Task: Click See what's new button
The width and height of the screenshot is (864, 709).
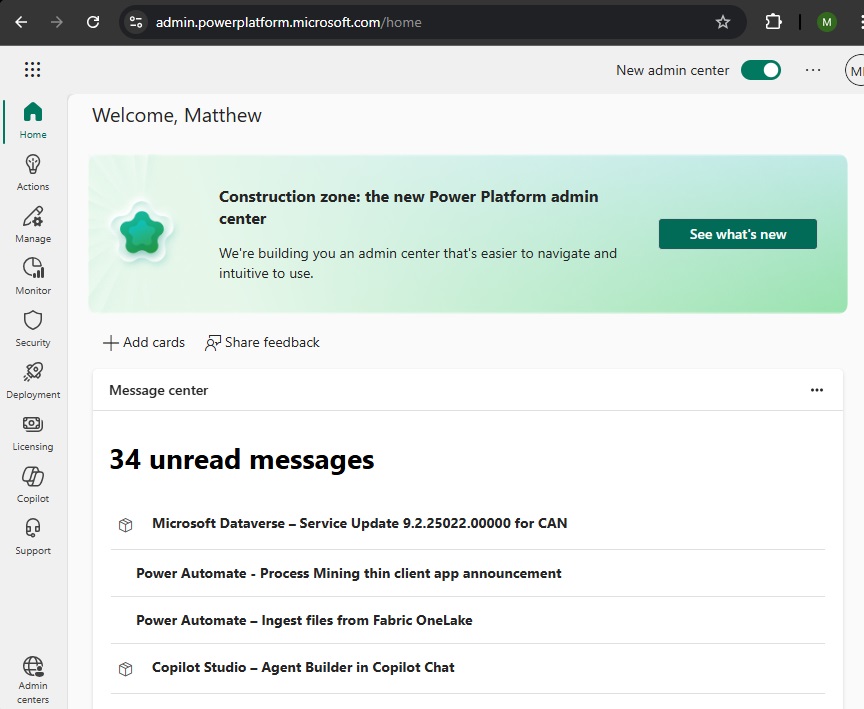Action: pyautogui.click(x=738, y=234)
